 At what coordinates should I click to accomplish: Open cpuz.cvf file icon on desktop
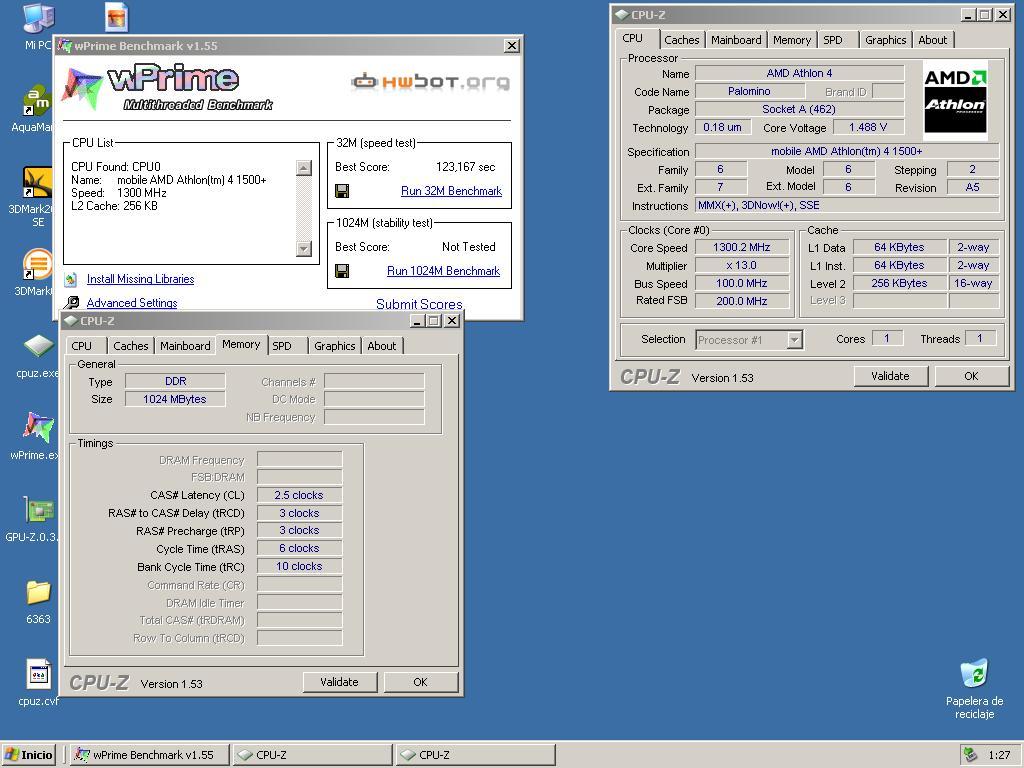pos(38,674)
